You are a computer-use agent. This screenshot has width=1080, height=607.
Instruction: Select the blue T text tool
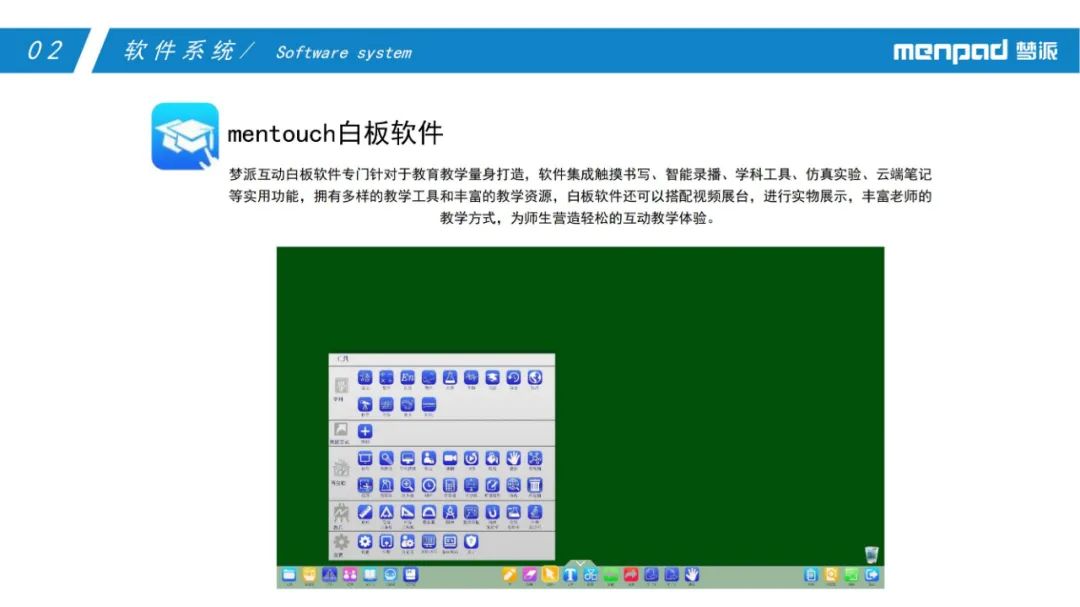570,575
